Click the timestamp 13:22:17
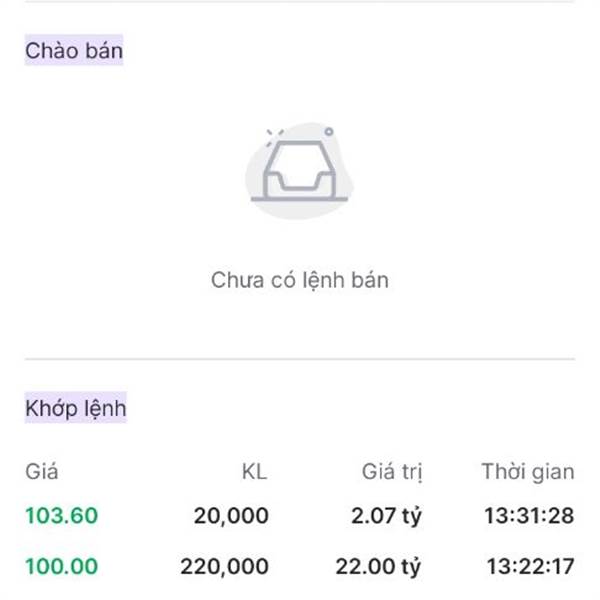Image resolution: width=600 pixels, height=600 pixels. tap(530, 566)
